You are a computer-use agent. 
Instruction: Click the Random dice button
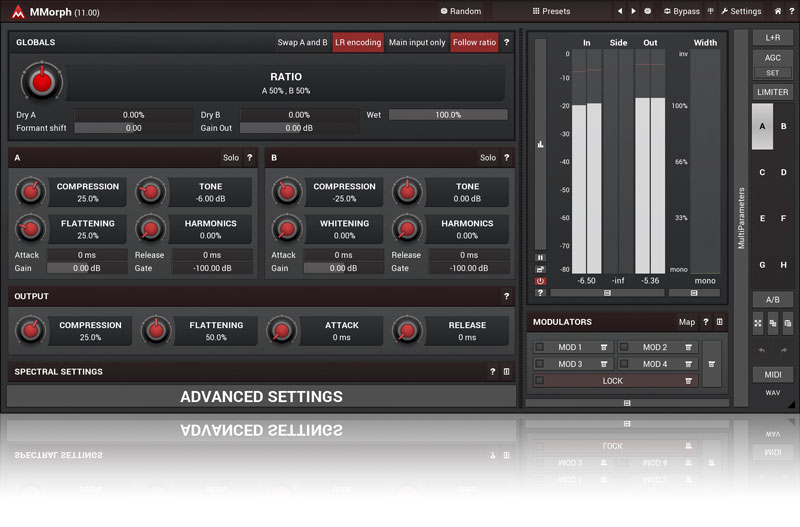461,11
